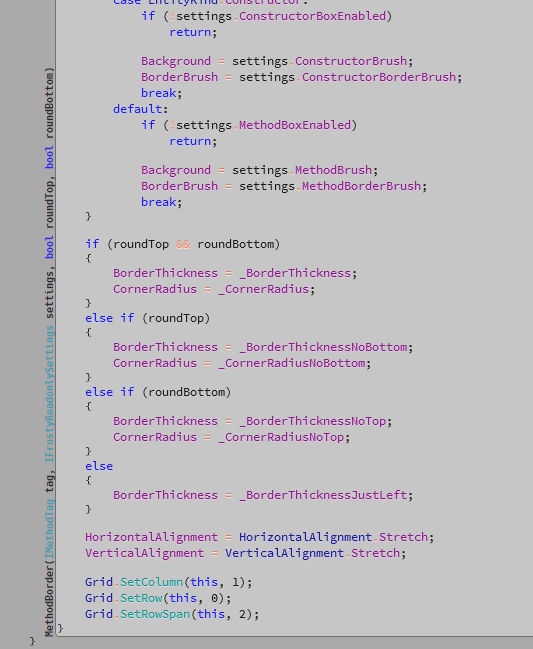Viewport: 533px width, 649px height.
Task: Click the && operator in roundTop condition
Action: coord(183,244)
